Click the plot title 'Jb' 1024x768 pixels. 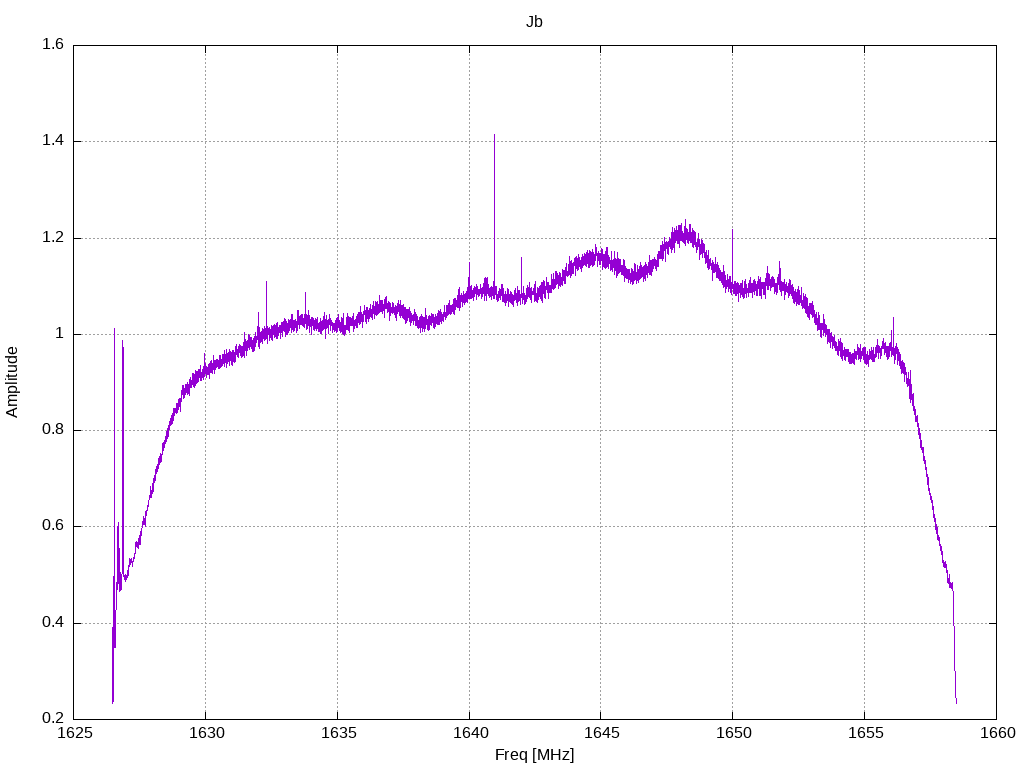coord(534,22)
